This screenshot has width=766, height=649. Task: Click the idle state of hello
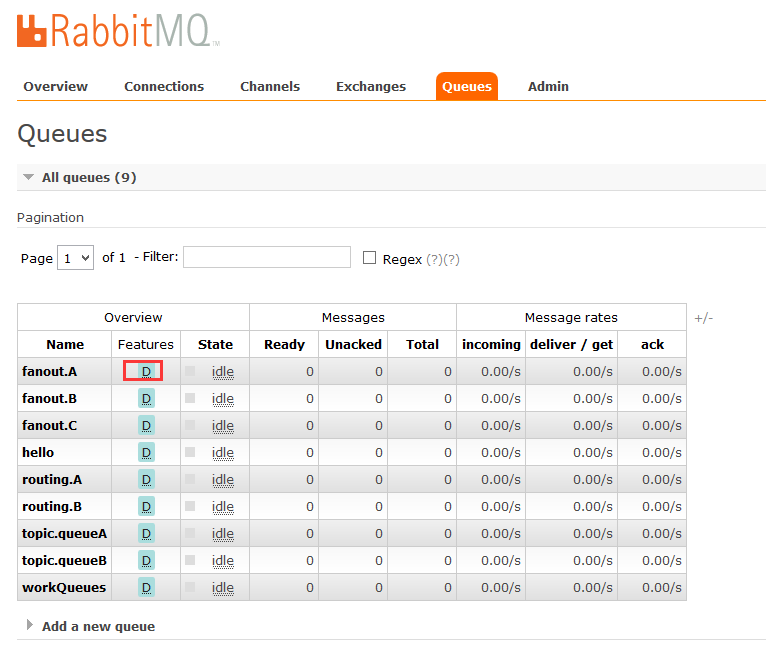223,452
